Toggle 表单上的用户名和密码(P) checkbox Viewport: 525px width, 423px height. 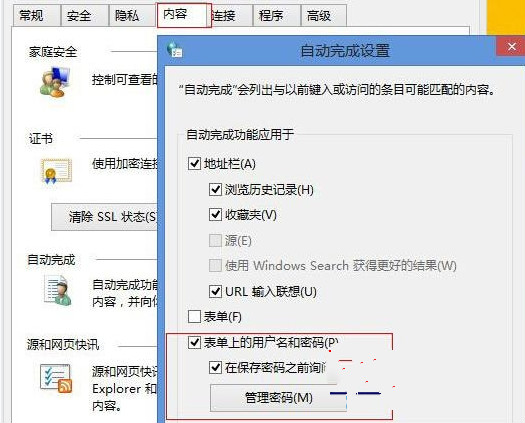click(x=195, y=342)
